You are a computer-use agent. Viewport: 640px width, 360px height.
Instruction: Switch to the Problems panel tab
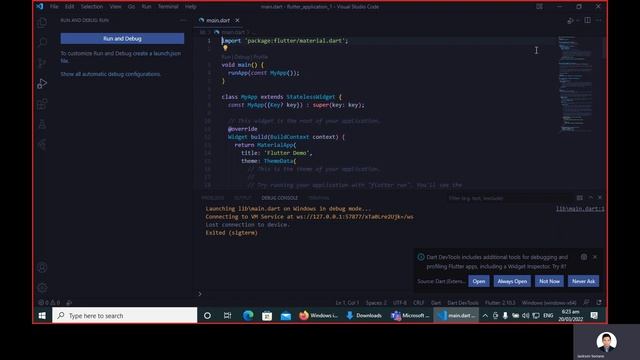213,198
